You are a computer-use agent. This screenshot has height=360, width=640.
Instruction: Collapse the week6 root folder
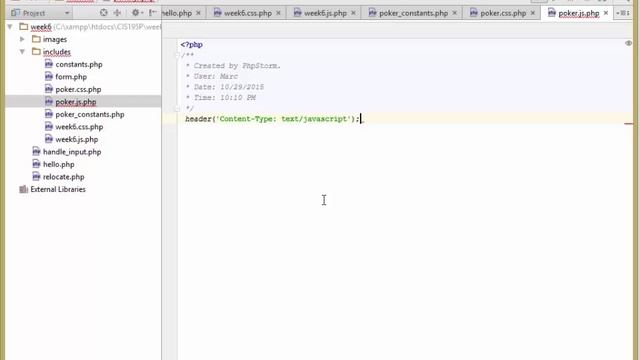tap(10, 27)
